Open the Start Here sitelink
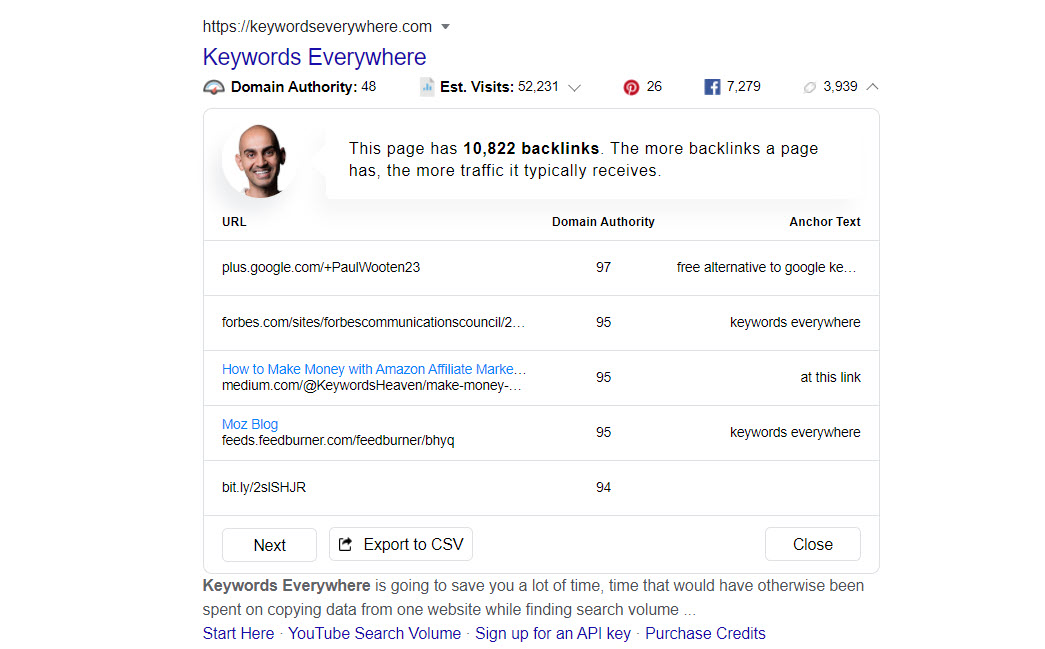The height and width of the screenshot is (649, 1045). click(238, 634)
